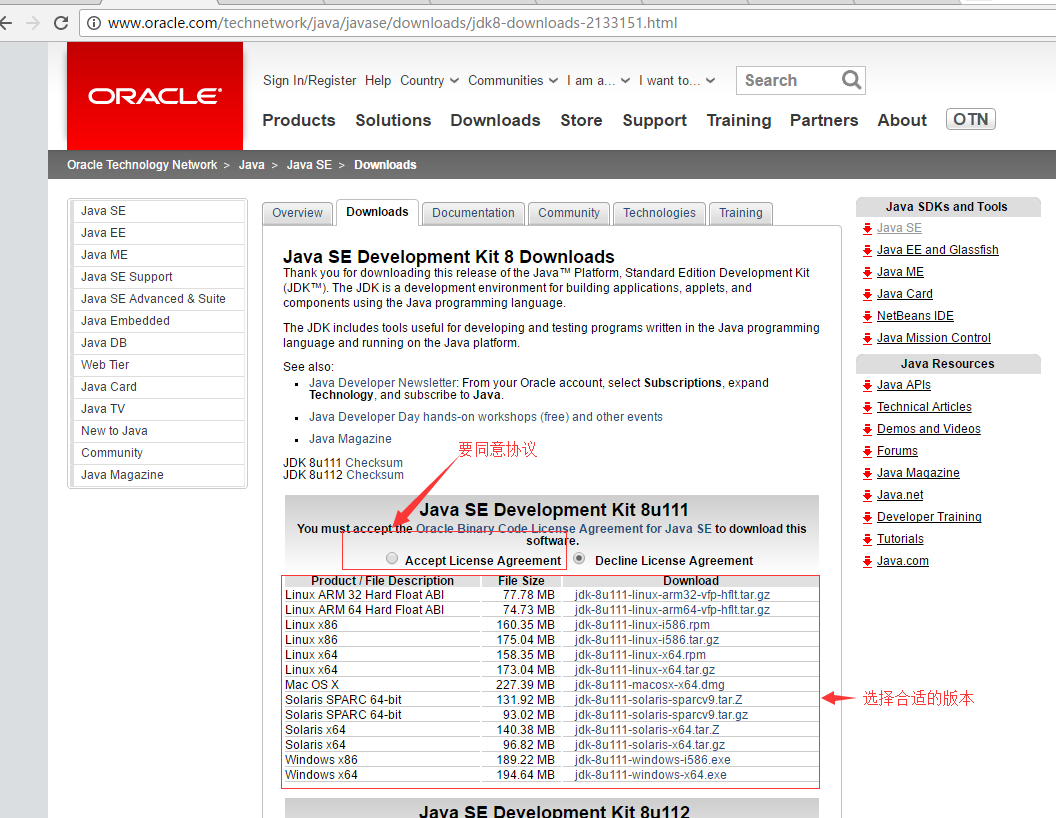
Task: Open the Store menu item
Action: pos(581,120)
